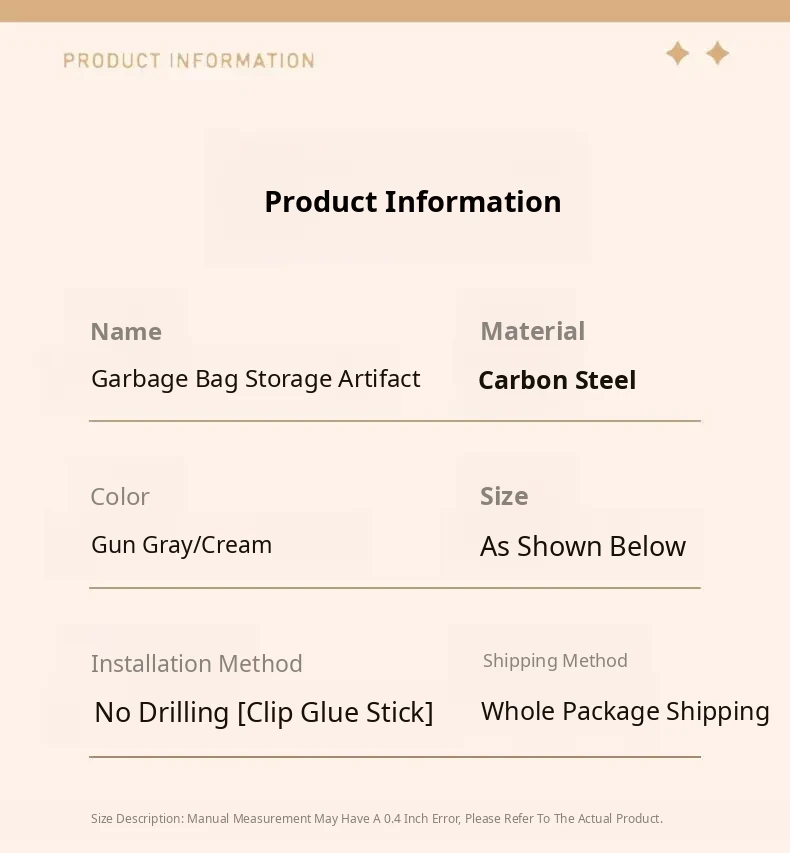Click the Size field label
This screenshot has height=853, width=790.
tap(504, 497)
